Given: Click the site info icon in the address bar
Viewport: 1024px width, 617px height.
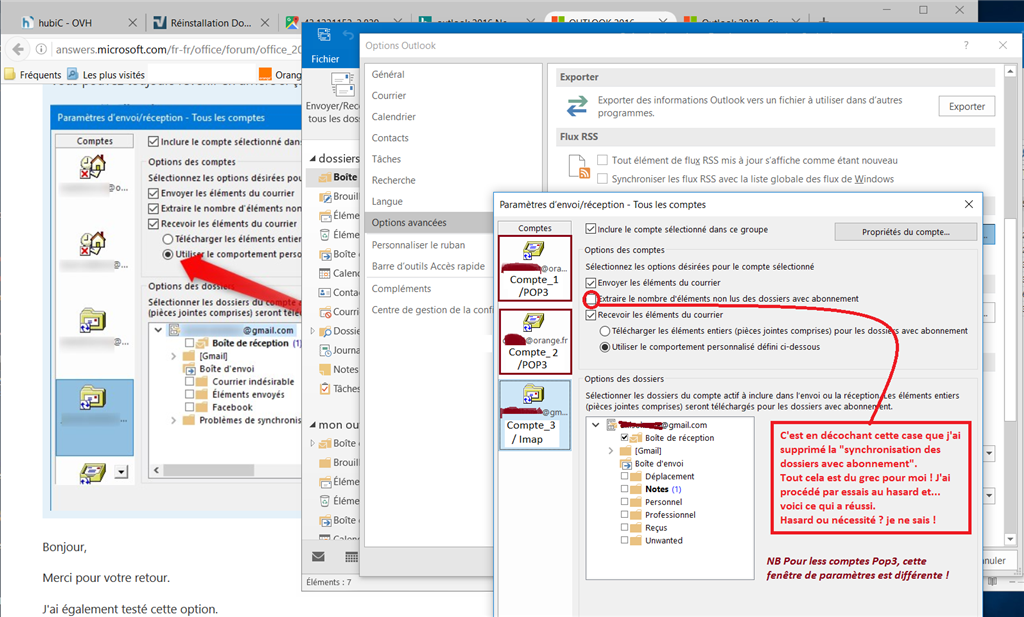Looking at the screenshot, I should 41,49.
